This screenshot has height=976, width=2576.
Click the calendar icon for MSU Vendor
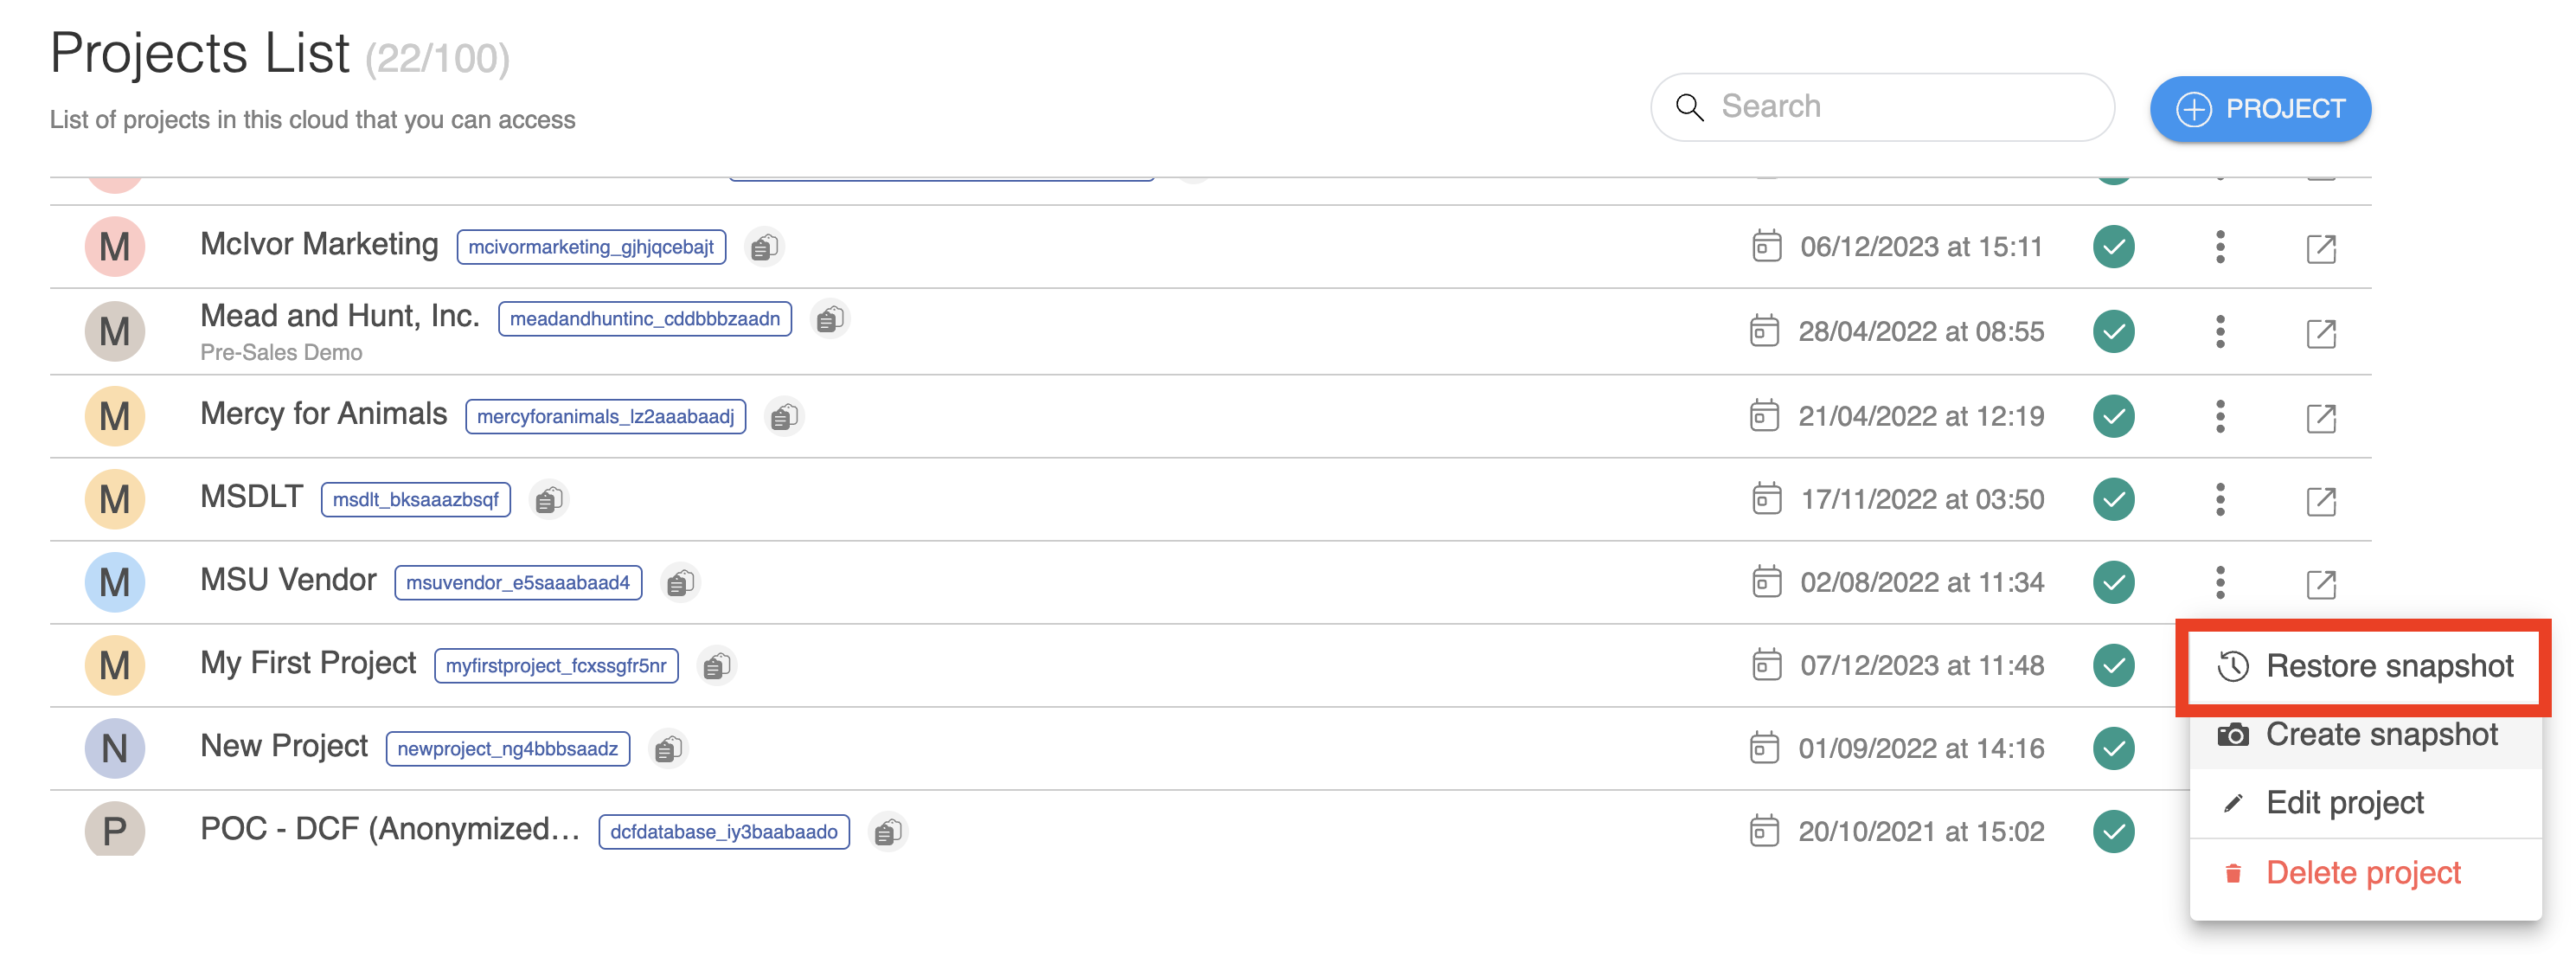coord(1767,582)
